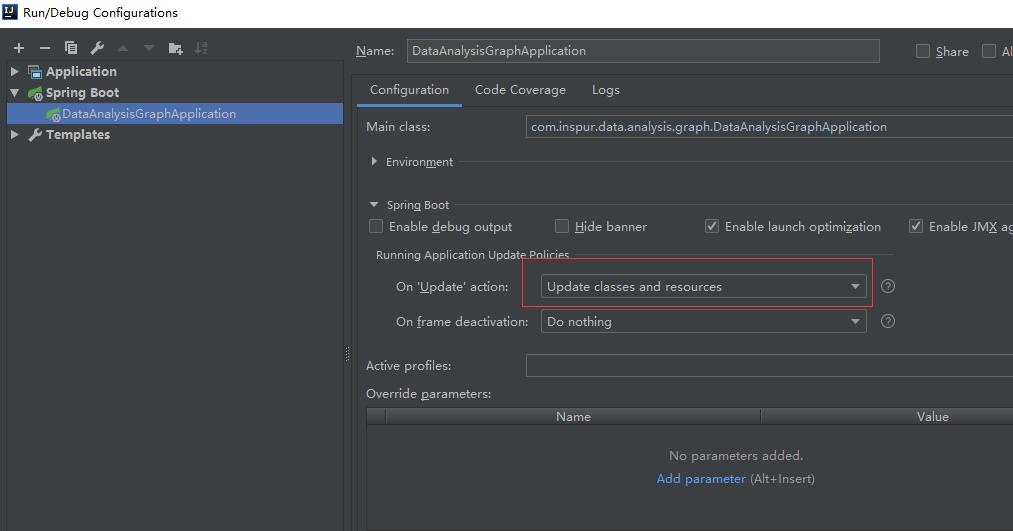This screenshot has height=531, width=1013.
Task: Focus the Main class field
Action: pos(769,127)
